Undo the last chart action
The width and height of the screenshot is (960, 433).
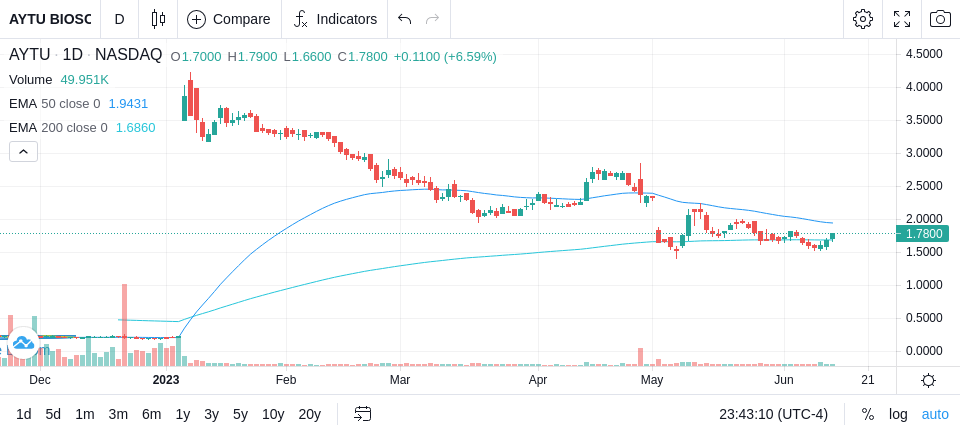click(x=404, y=19)
